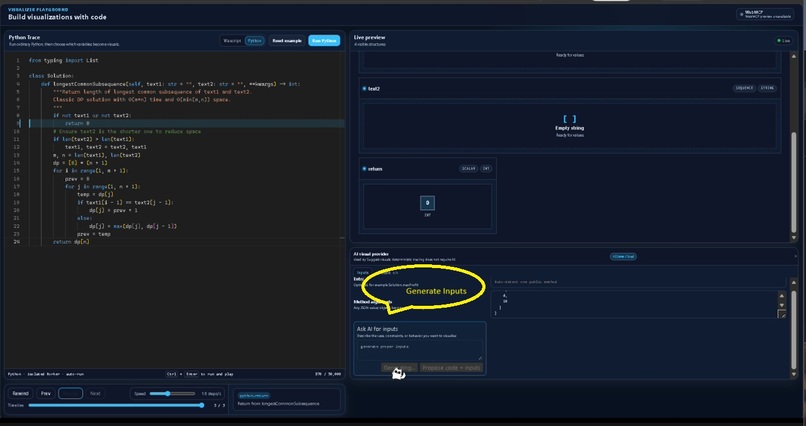
Task: Click 'temp = dp[j]' code line
Action: click(95, 194)
